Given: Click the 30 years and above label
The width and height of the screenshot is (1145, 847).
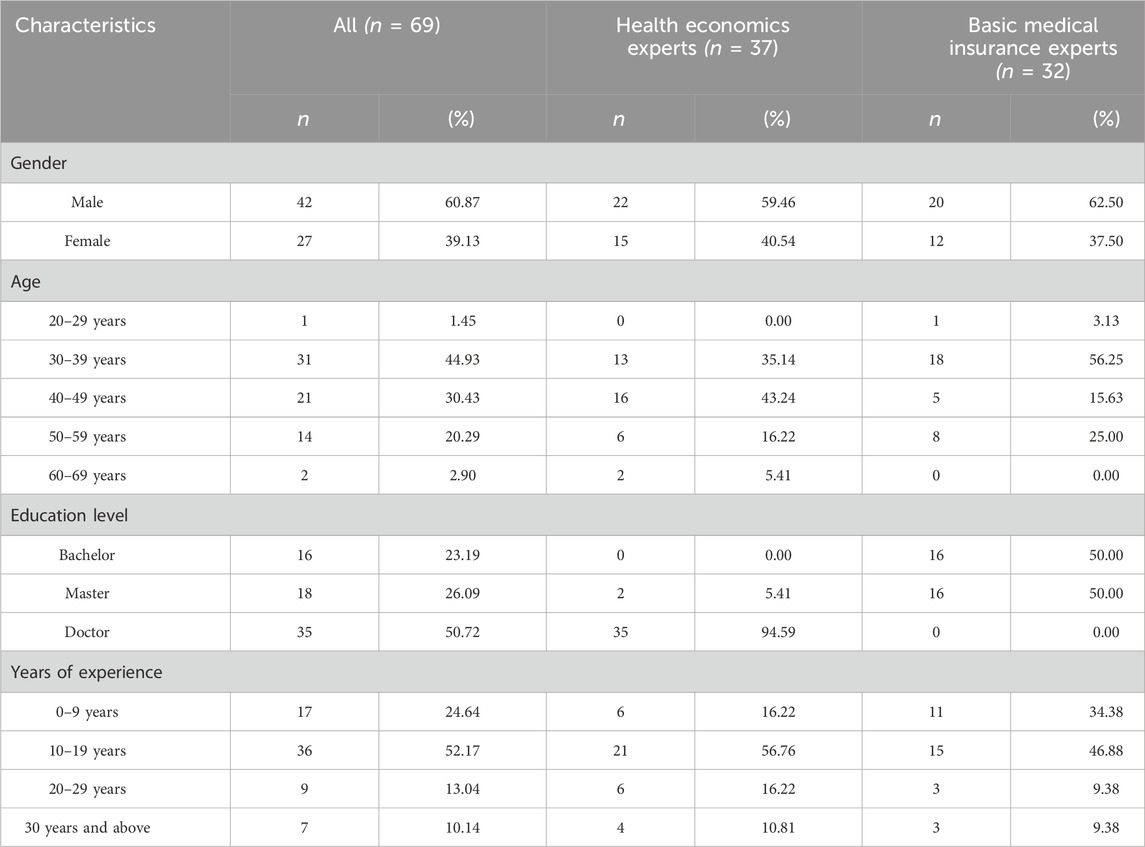Looking at the screenshot, I should tap(87, 828).
